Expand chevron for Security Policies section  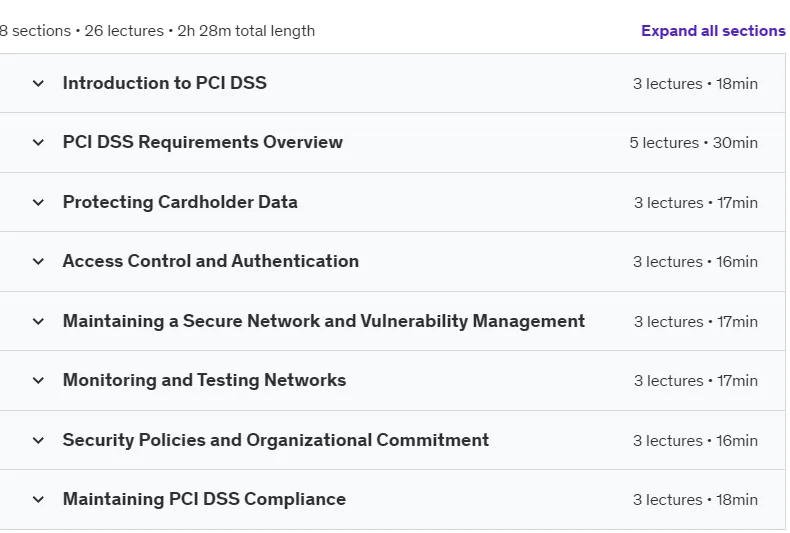(x=38, y=440)
